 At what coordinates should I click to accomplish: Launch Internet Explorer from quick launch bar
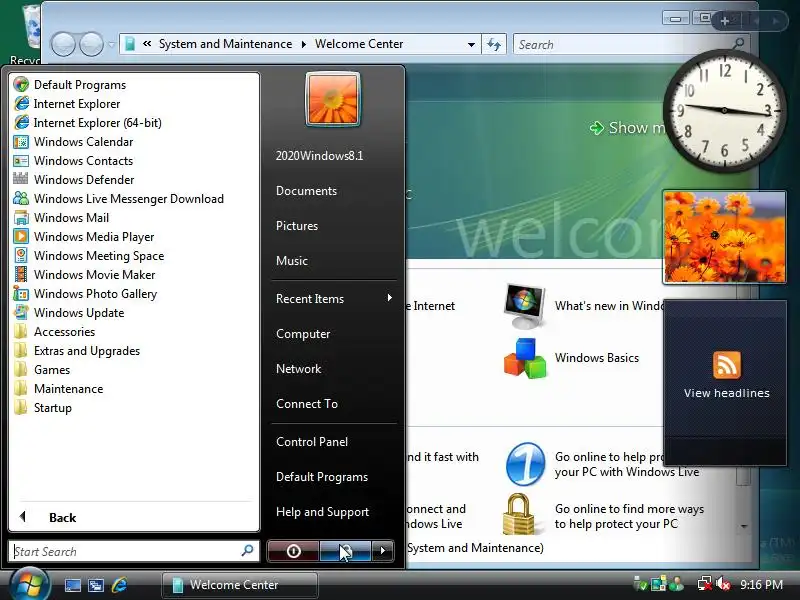click(x=120, y=585)
